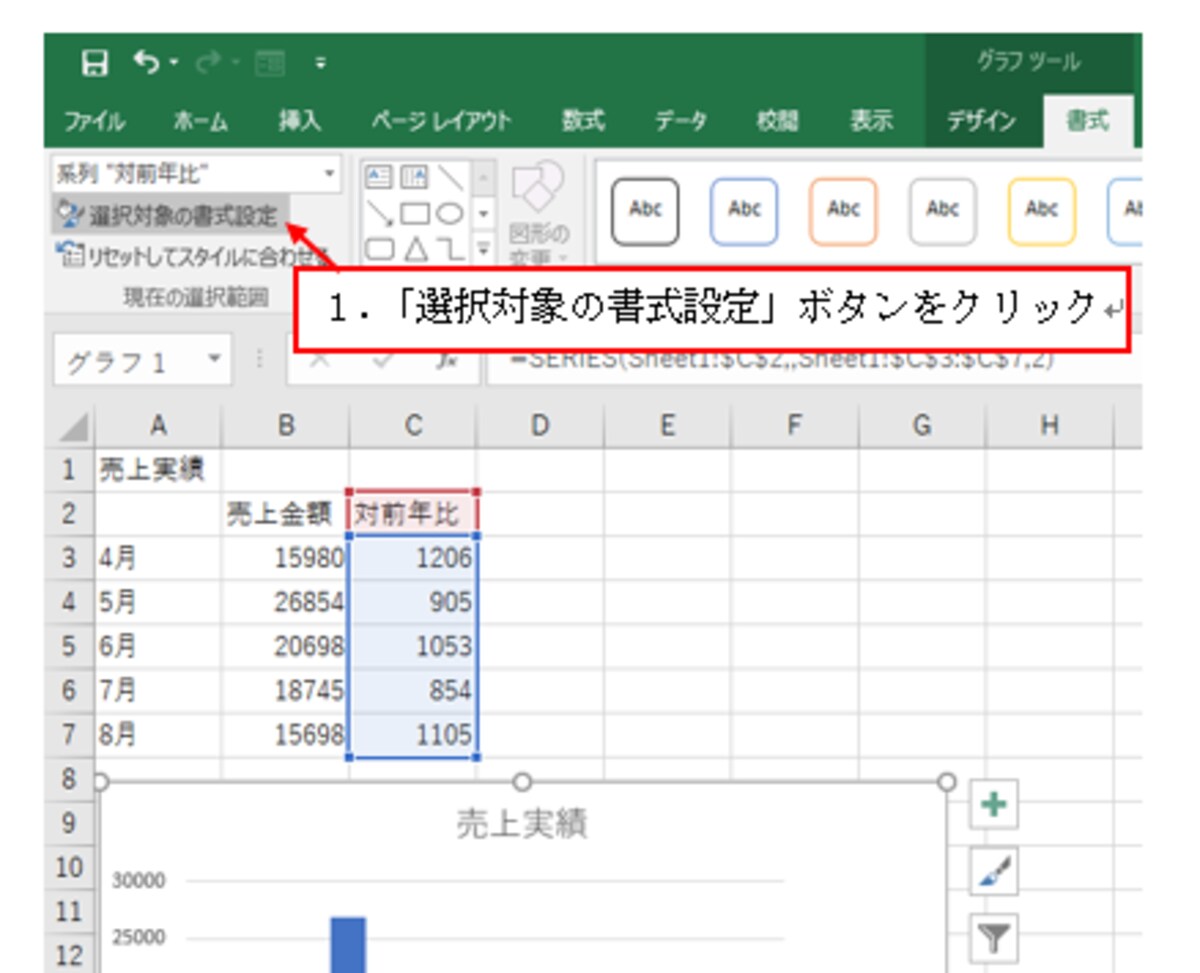1200x973 pixels.
Task: Click the tall blue bar in chart
Action: coord(348,945)
